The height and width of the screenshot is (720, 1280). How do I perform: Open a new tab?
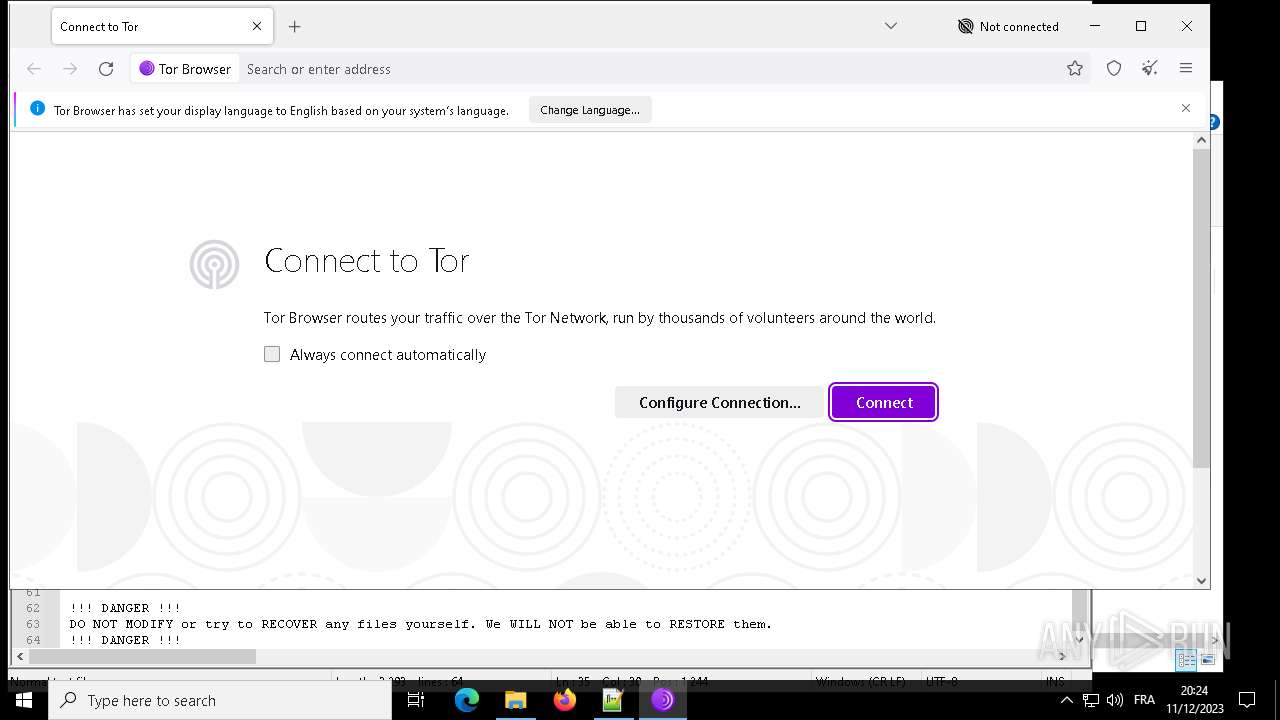pyautogui.click(x=294, y=27)
